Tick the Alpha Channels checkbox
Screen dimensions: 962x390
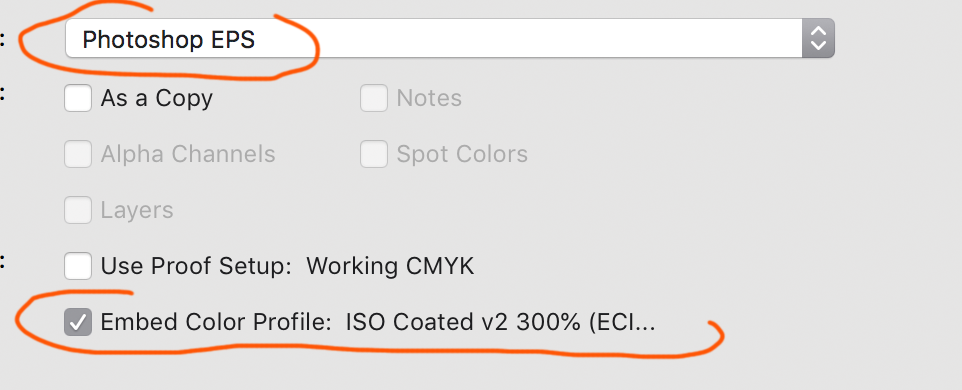click(78, 154)
